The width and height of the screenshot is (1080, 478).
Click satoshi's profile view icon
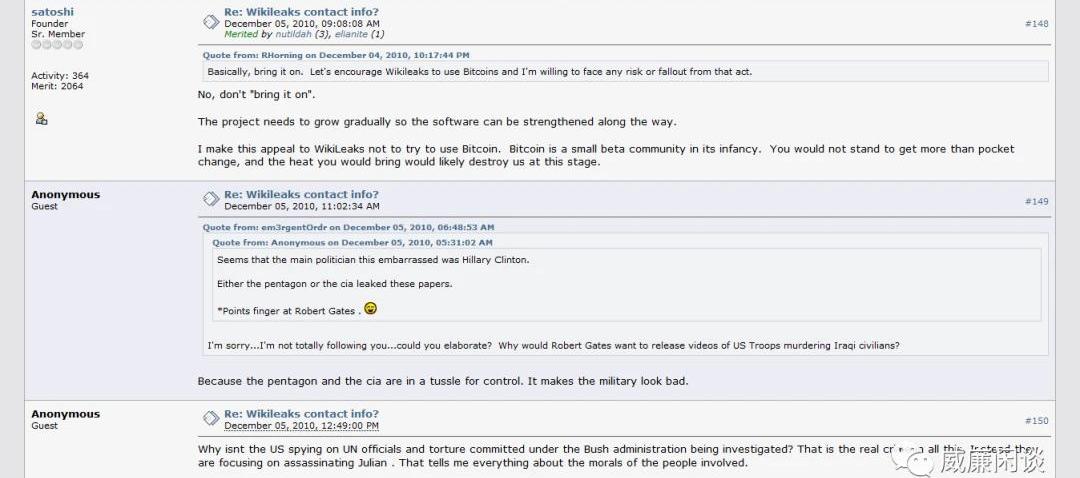41,118
